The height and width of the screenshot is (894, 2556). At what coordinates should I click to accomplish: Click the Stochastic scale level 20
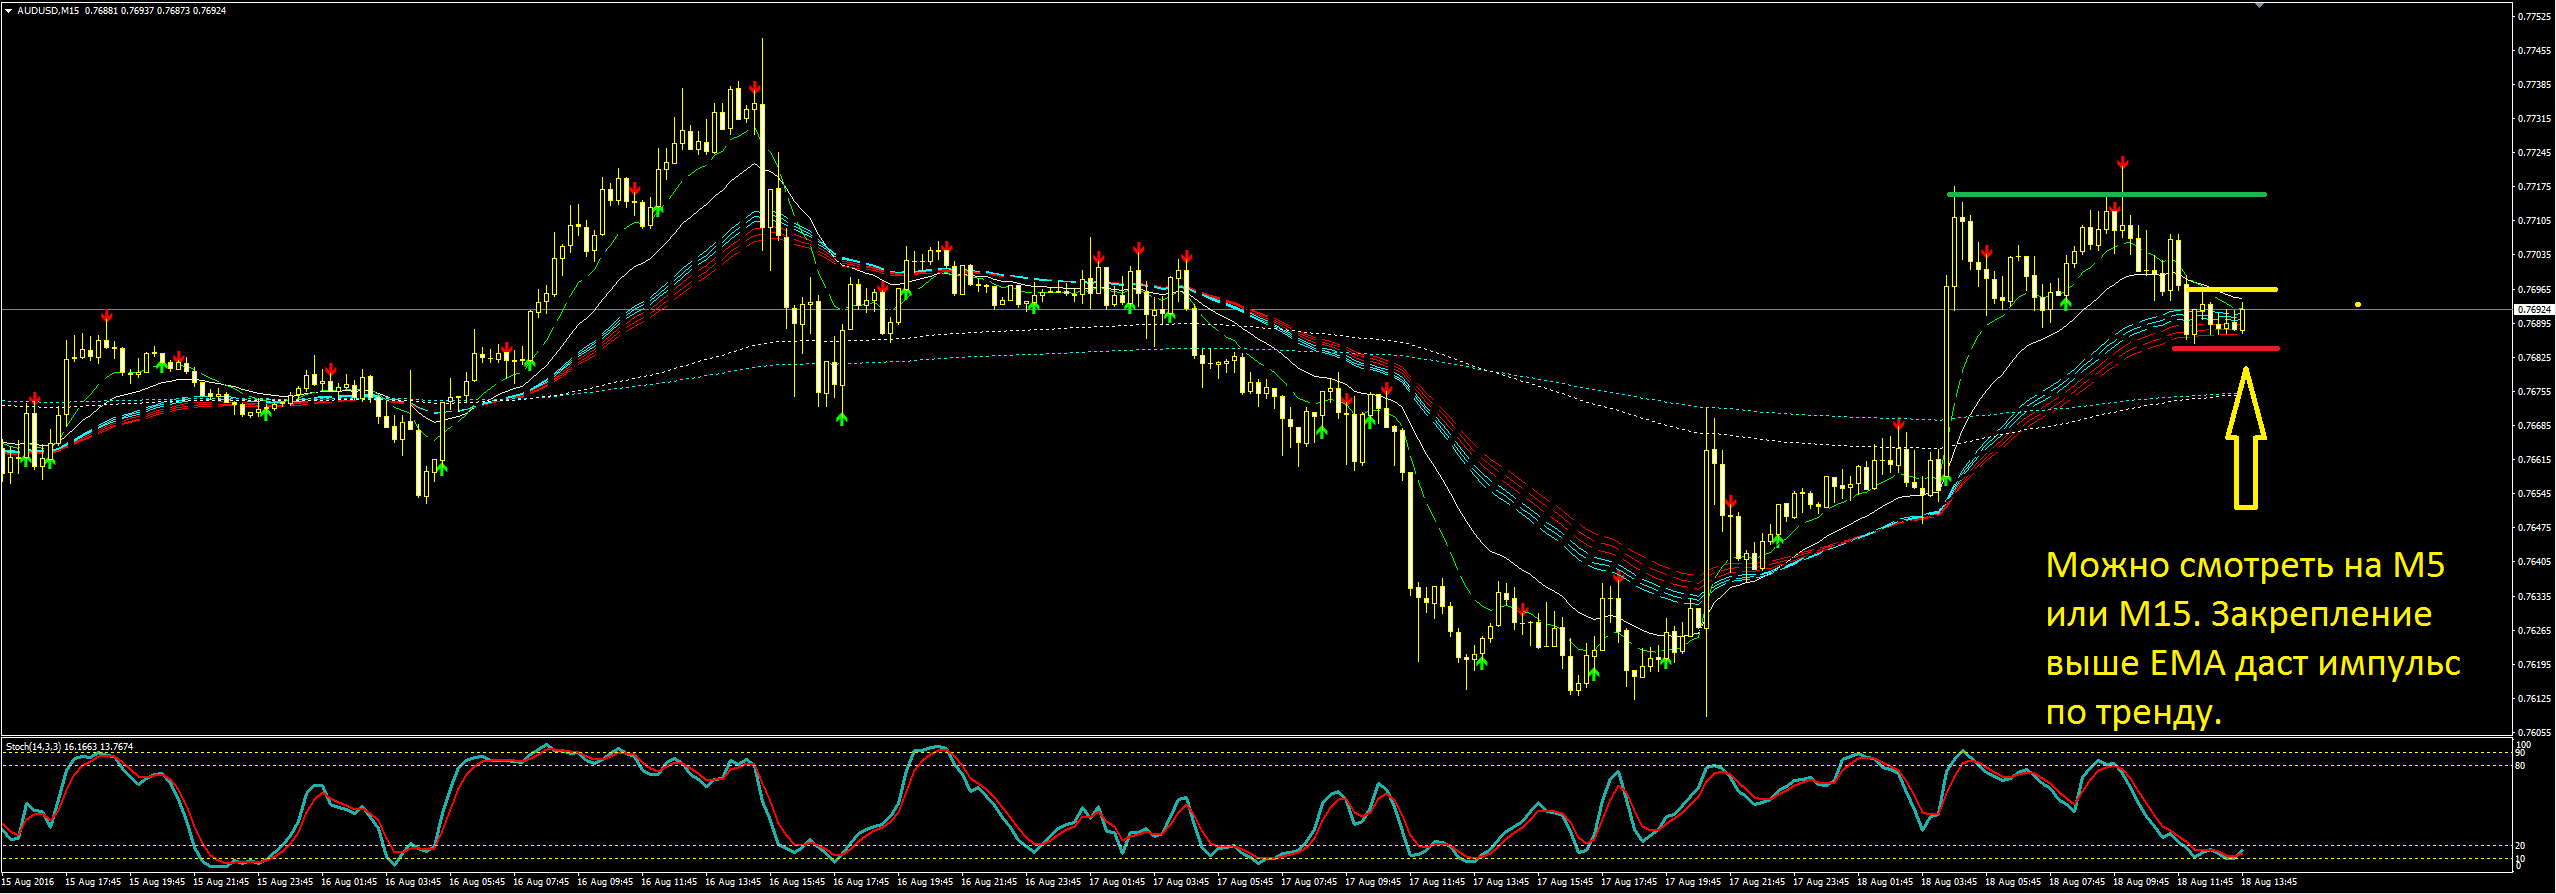2521,846
